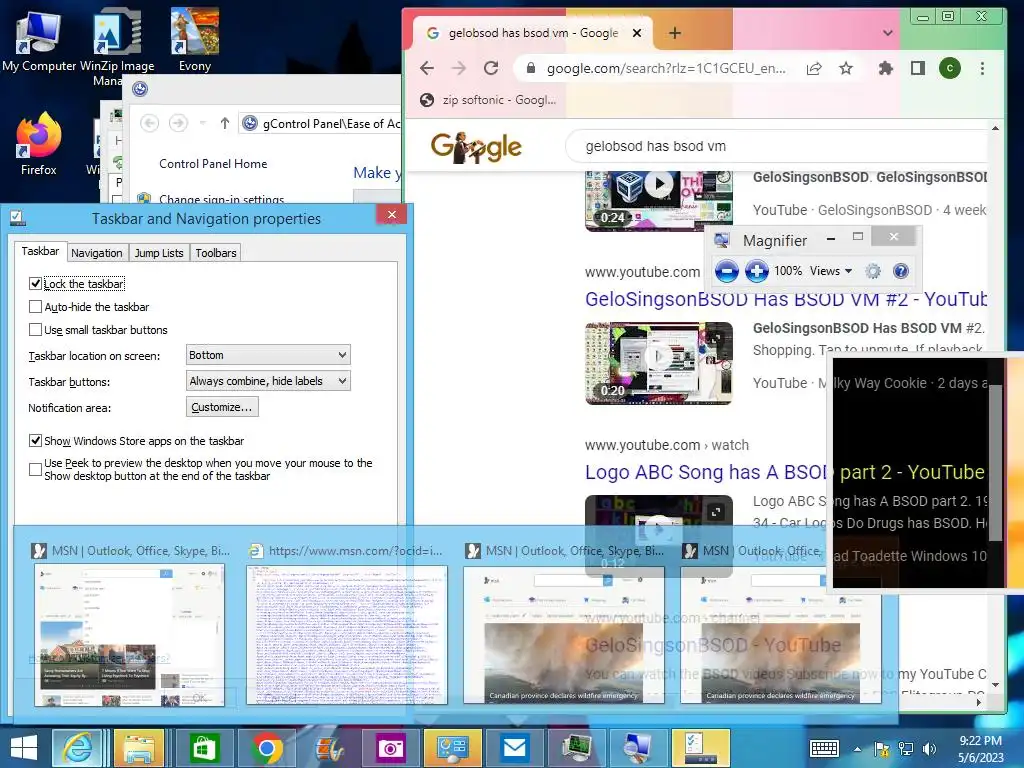Select first MSN Outlook window preview thumbnail
This screenshot has height=768, width=1024.
pyautogui.click(x=129, y=634)
